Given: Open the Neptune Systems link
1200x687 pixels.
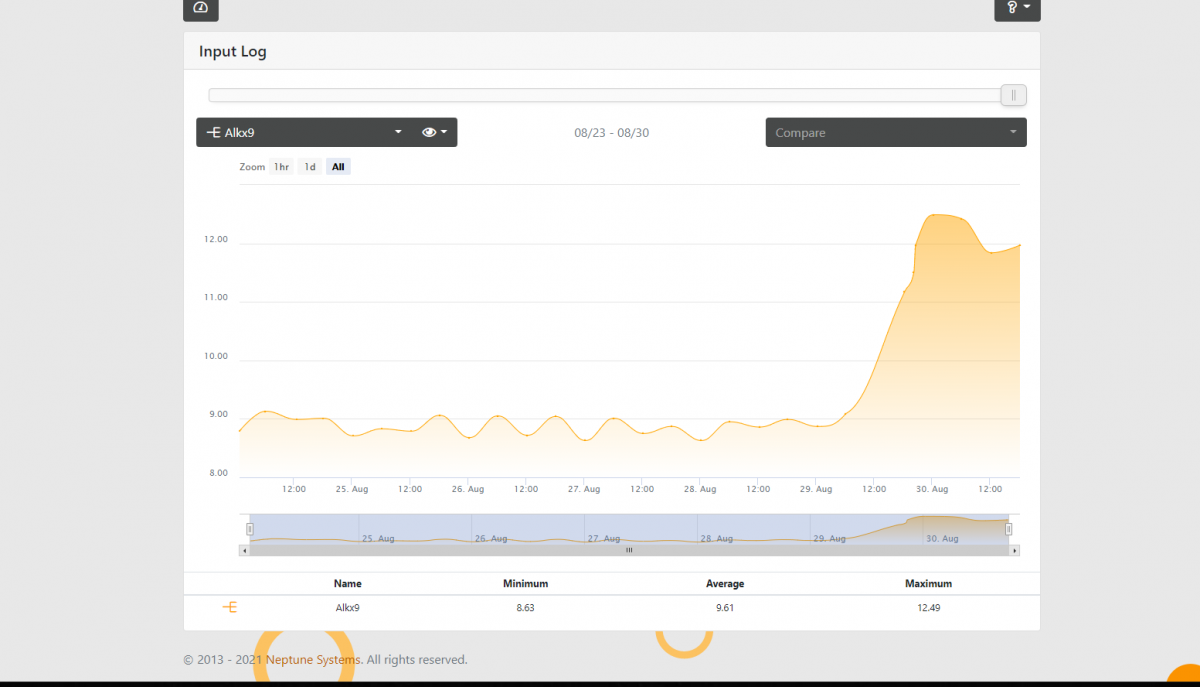Looking at the screenshot, I should point(313,660).
